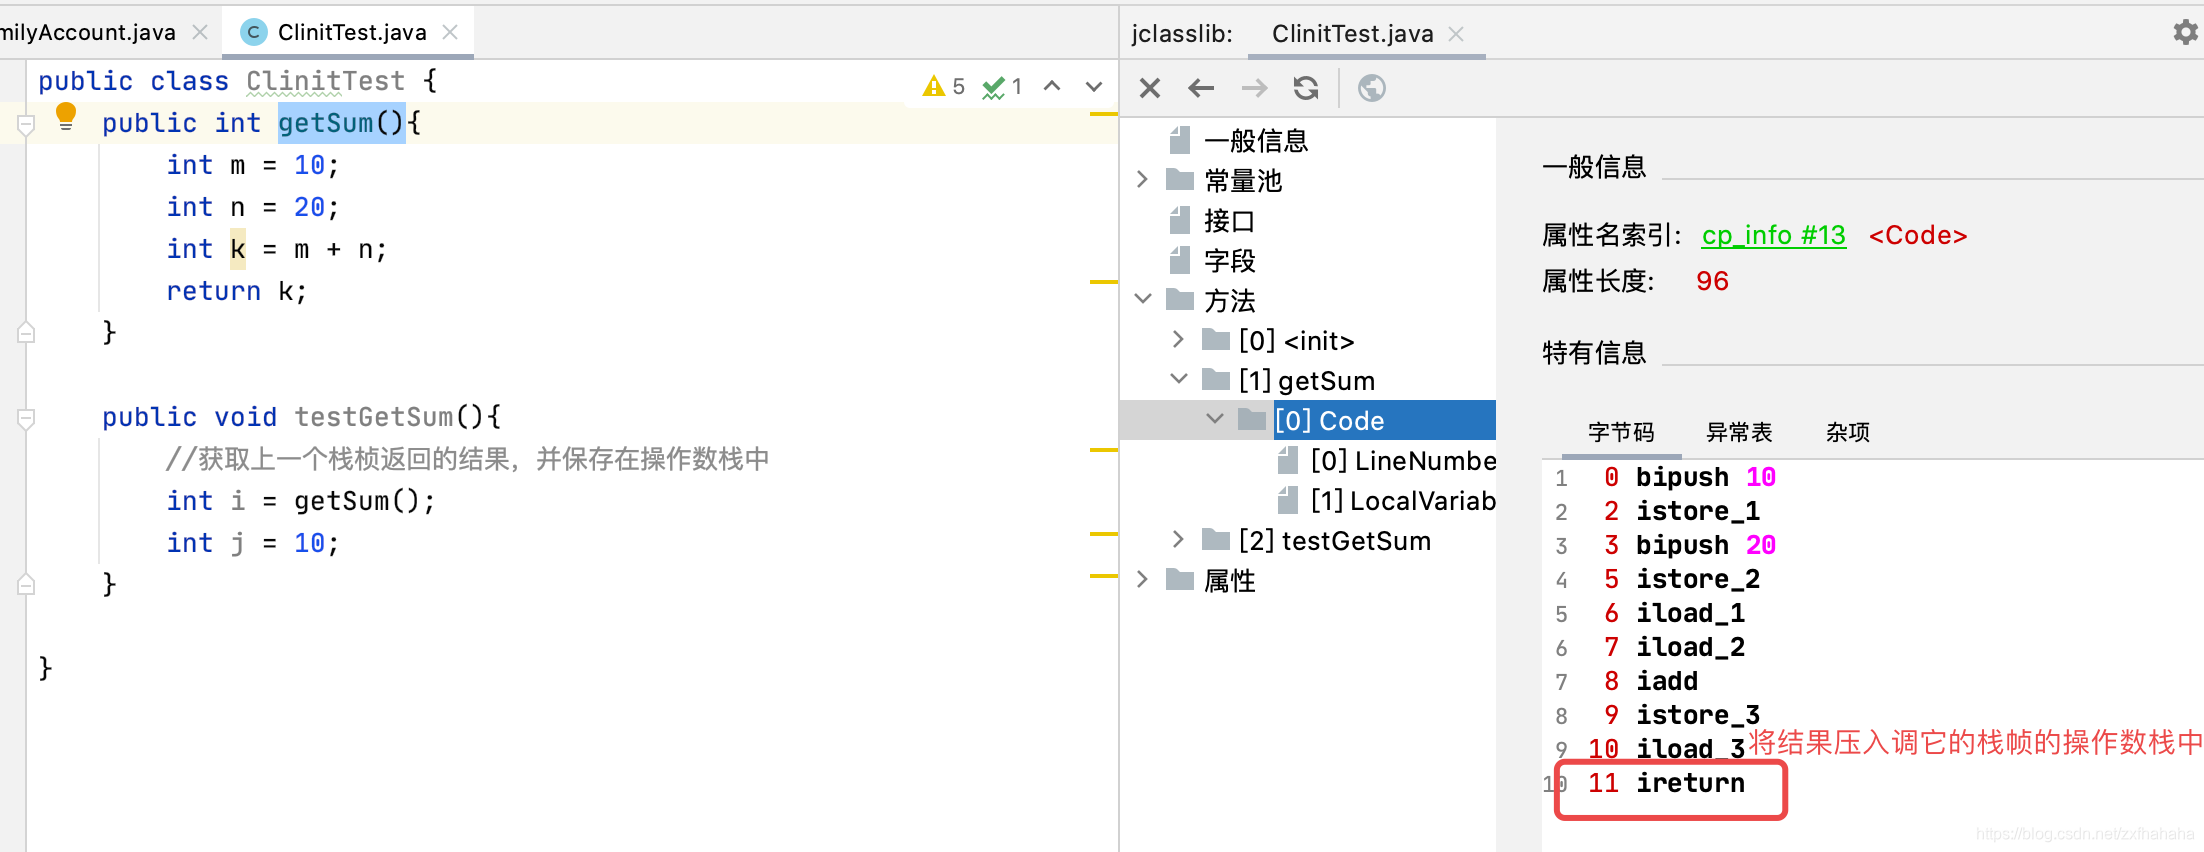The width and height of the screenshot is (2204, 852).
Task: Select [1] LocalVariableTable tree item
Action: pyautogui.click(x=1403, y=501)
